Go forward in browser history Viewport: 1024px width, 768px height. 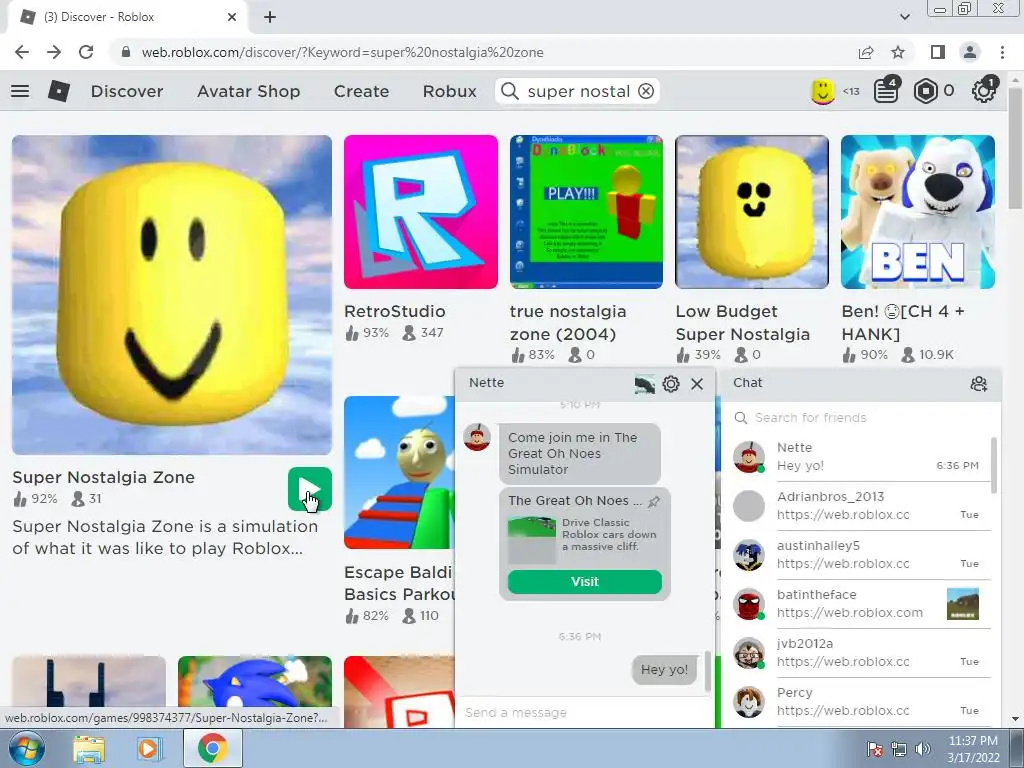click(54, 52)
